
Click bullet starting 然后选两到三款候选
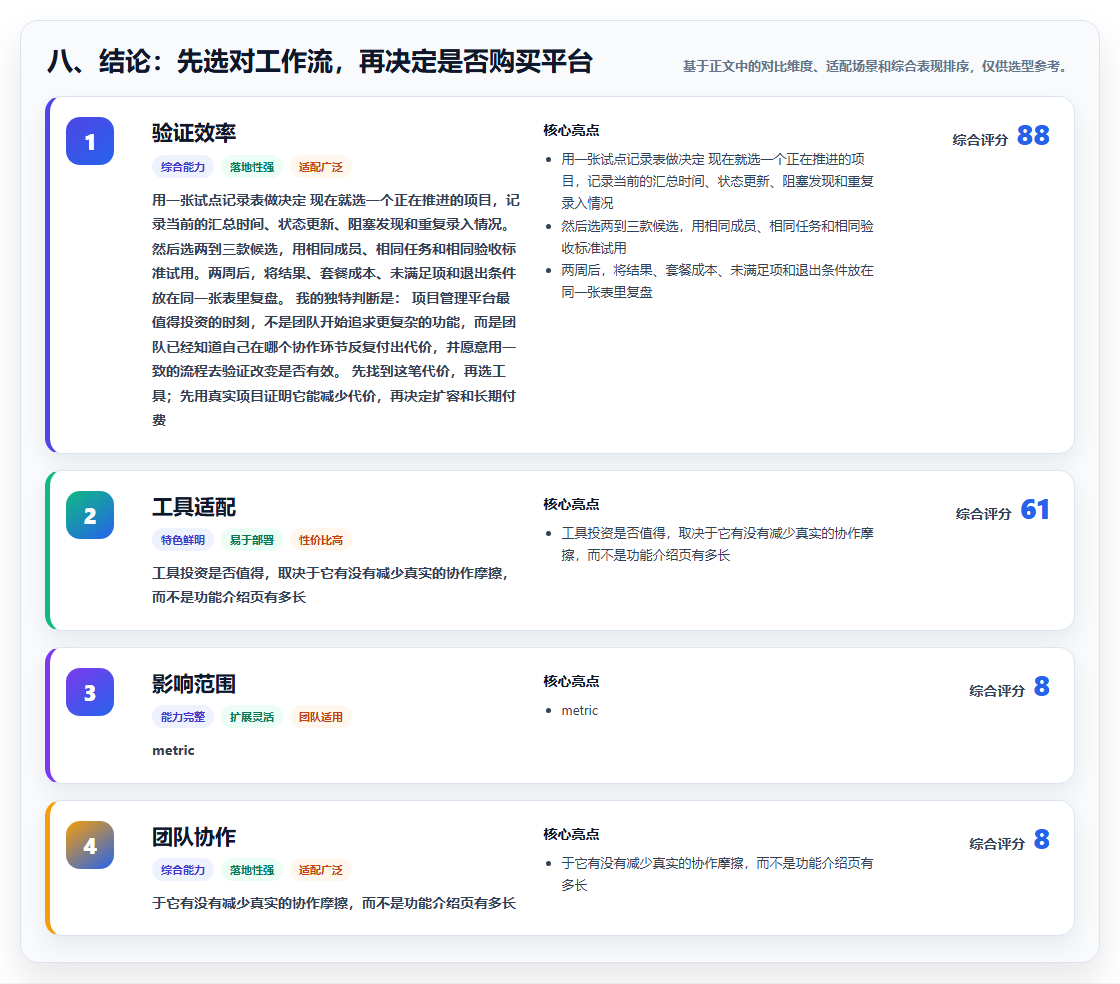717,237
